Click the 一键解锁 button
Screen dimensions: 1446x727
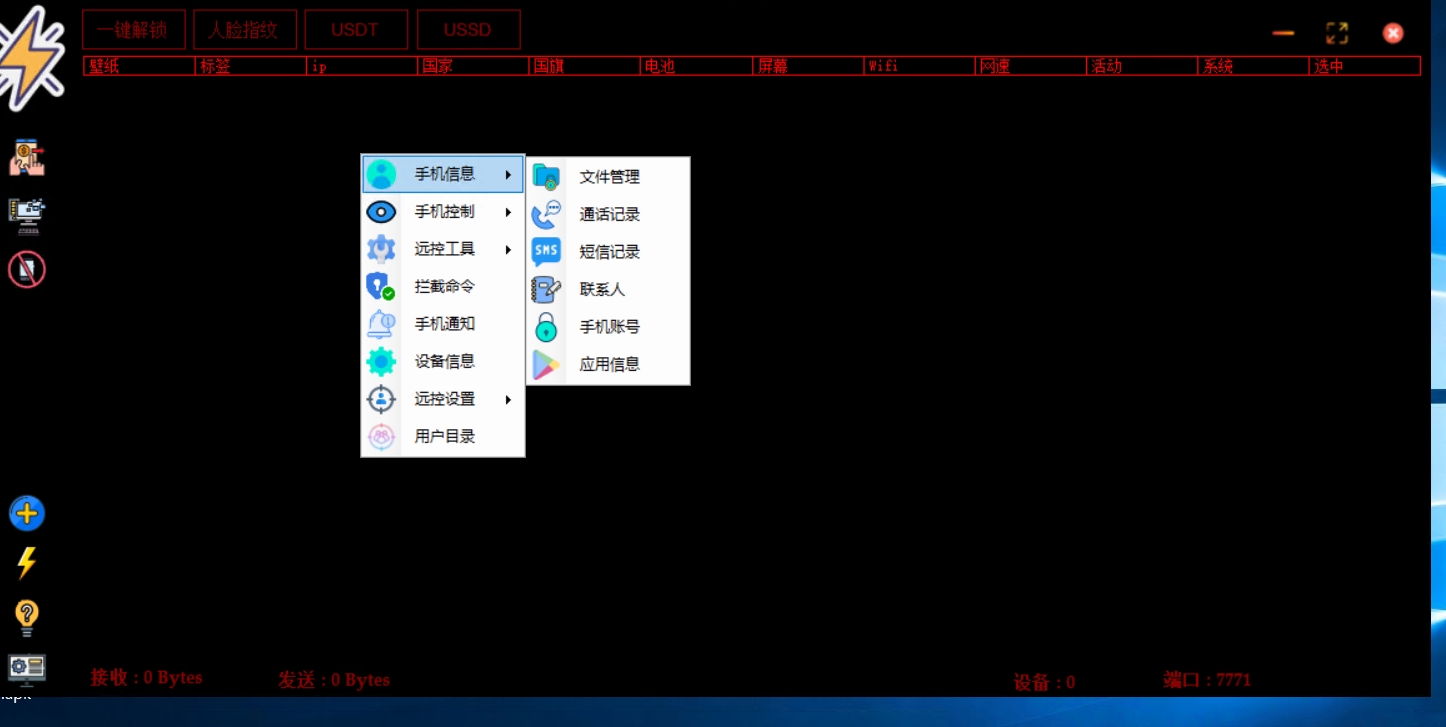tap(134, 30)
